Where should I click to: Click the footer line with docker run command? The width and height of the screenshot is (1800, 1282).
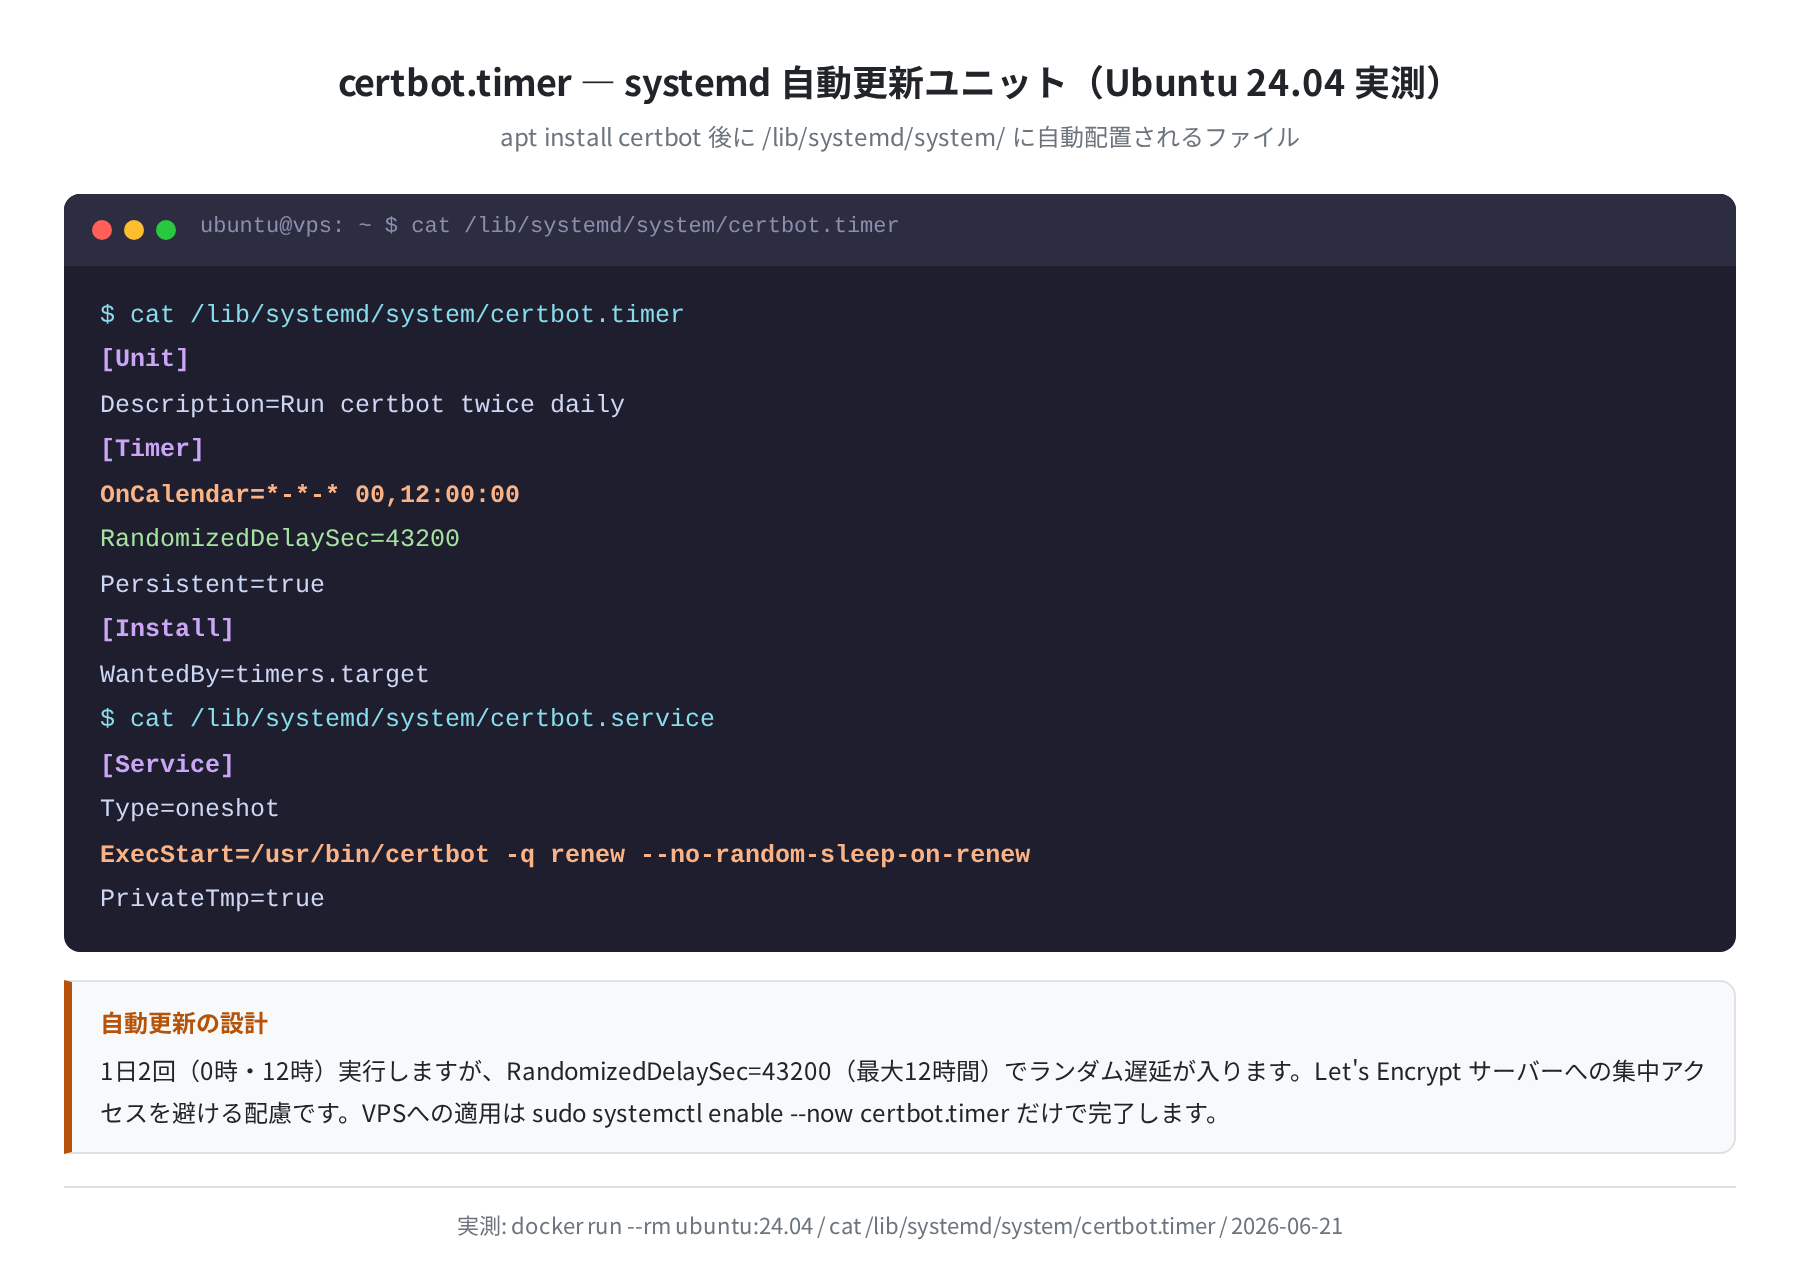click(x=899, y=1226)
